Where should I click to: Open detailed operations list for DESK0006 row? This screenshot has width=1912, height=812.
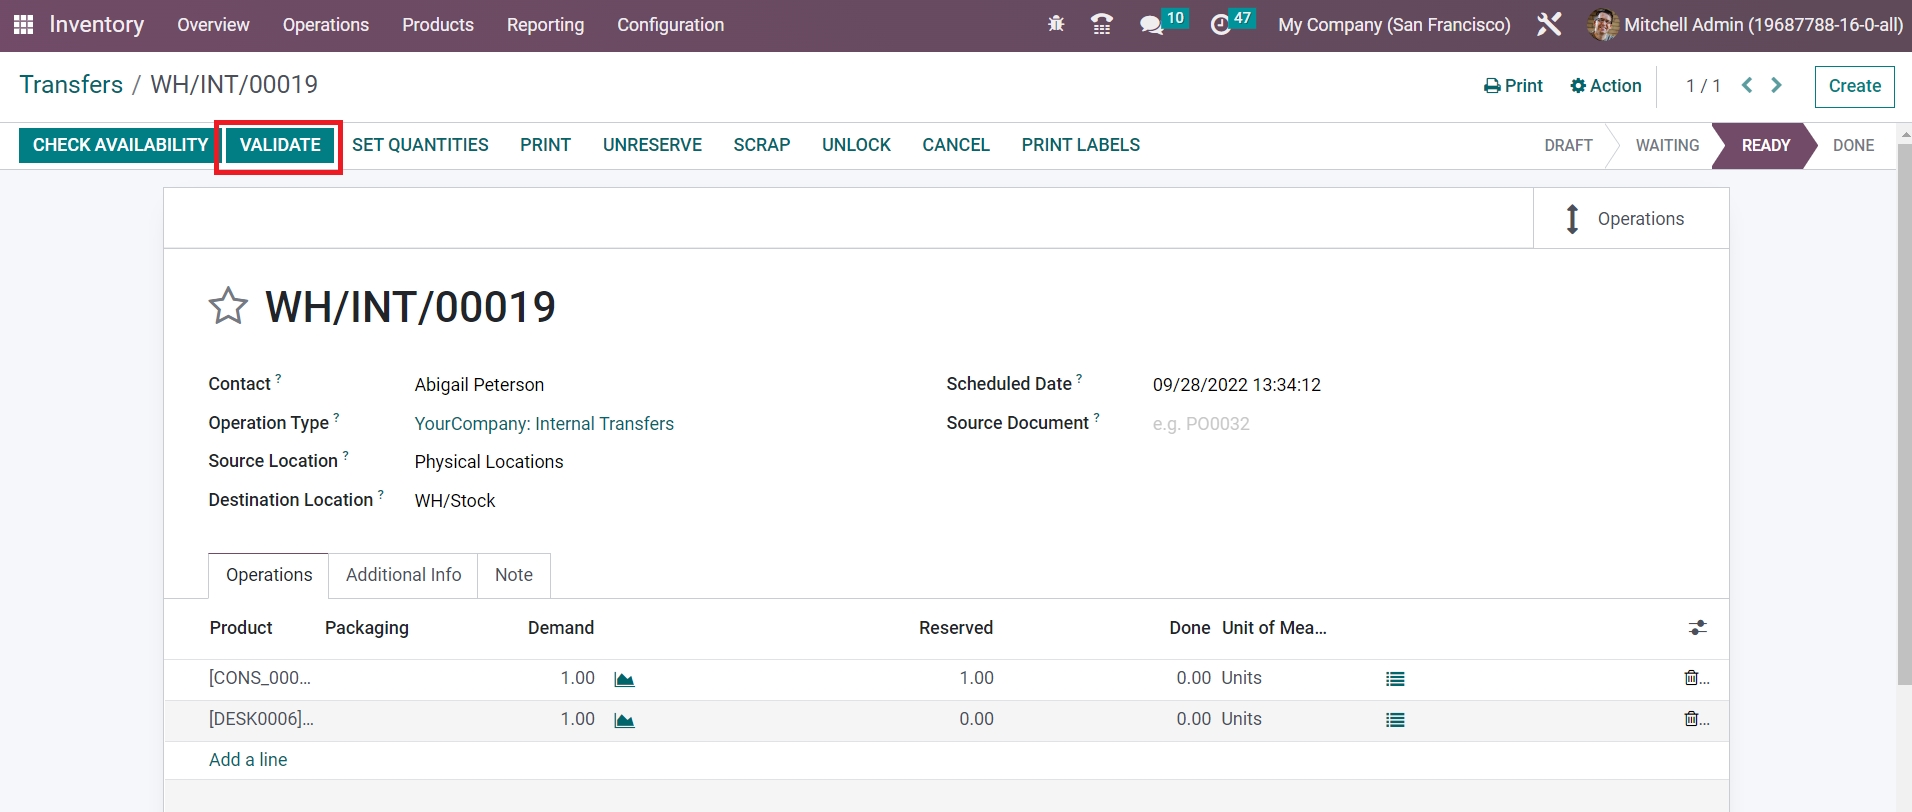point(1395,720)
